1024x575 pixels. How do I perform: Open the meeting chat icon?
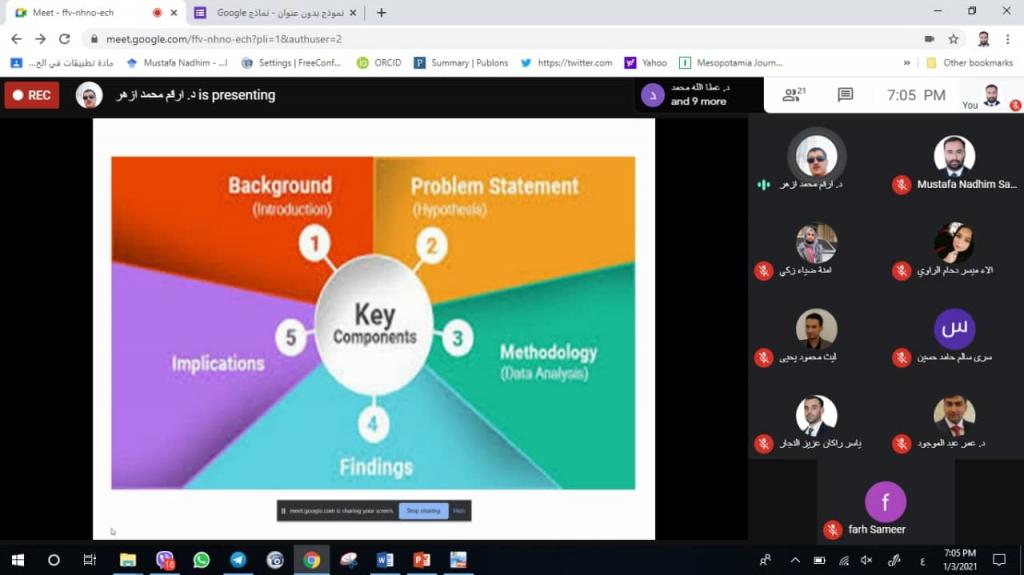[x=845, y=95]
